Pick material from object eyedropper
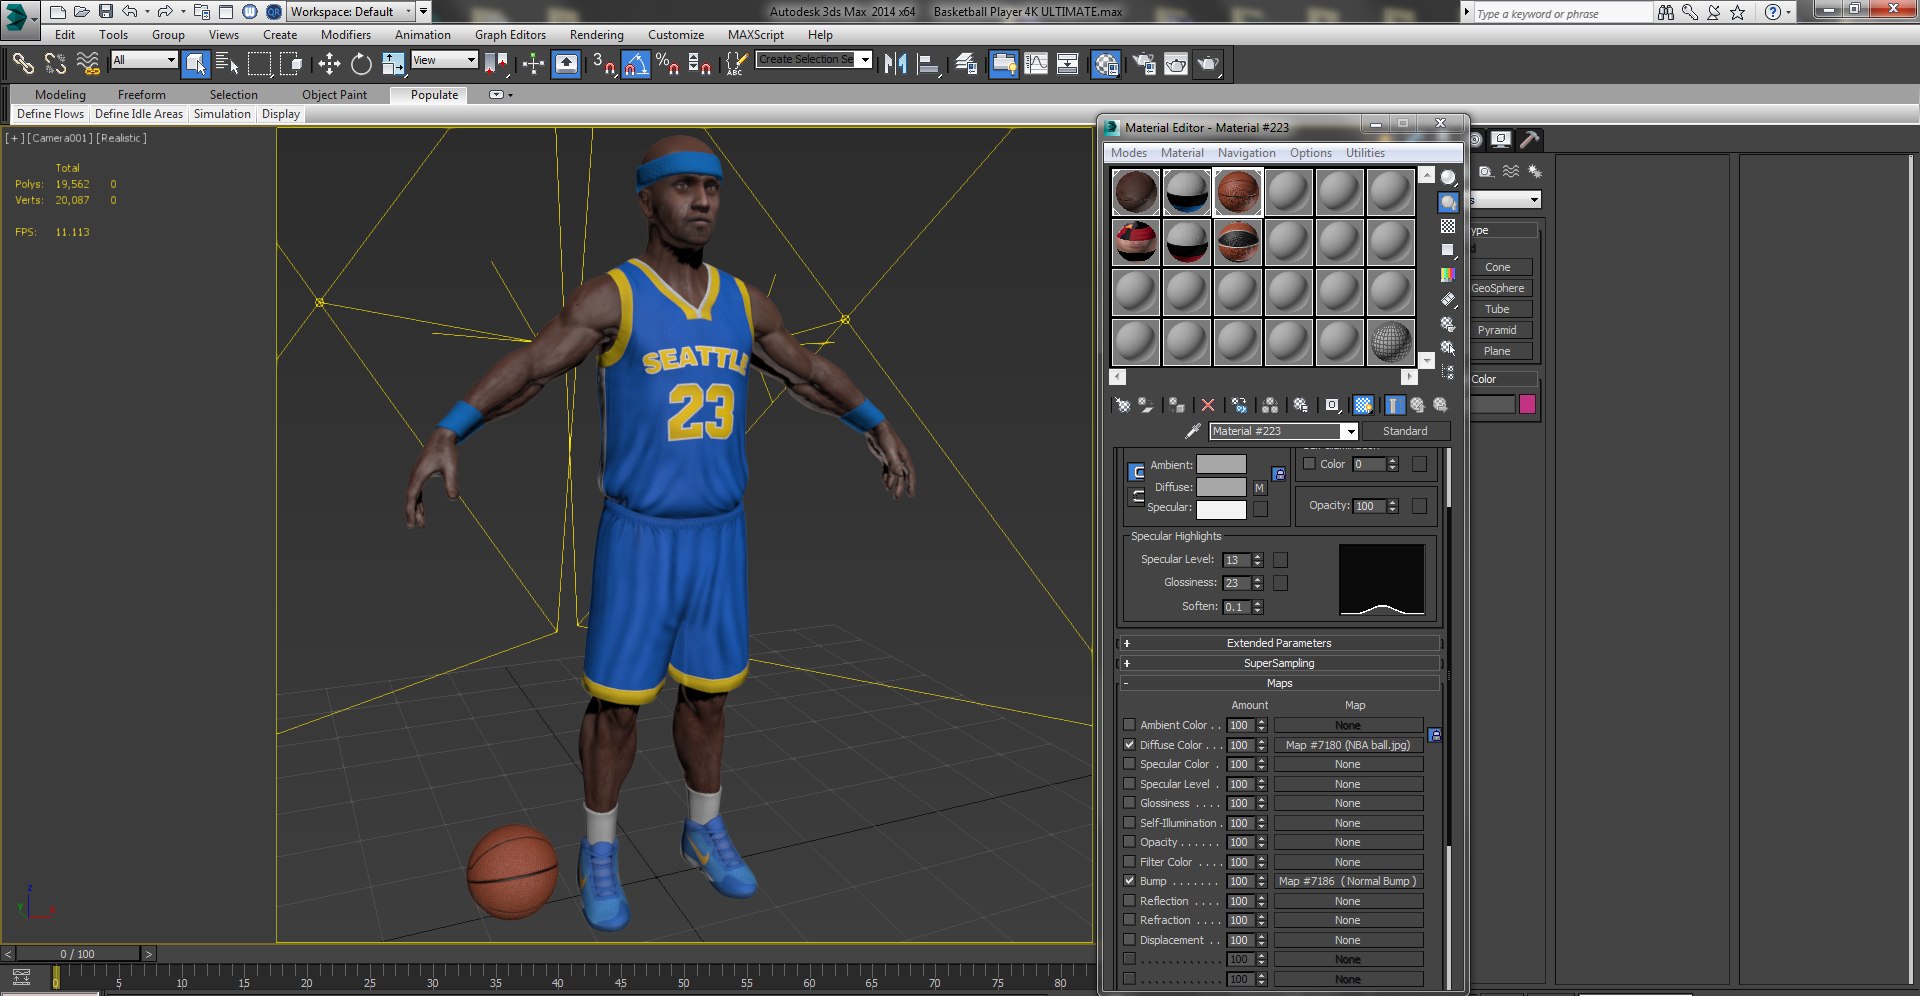 point(1192,431)
